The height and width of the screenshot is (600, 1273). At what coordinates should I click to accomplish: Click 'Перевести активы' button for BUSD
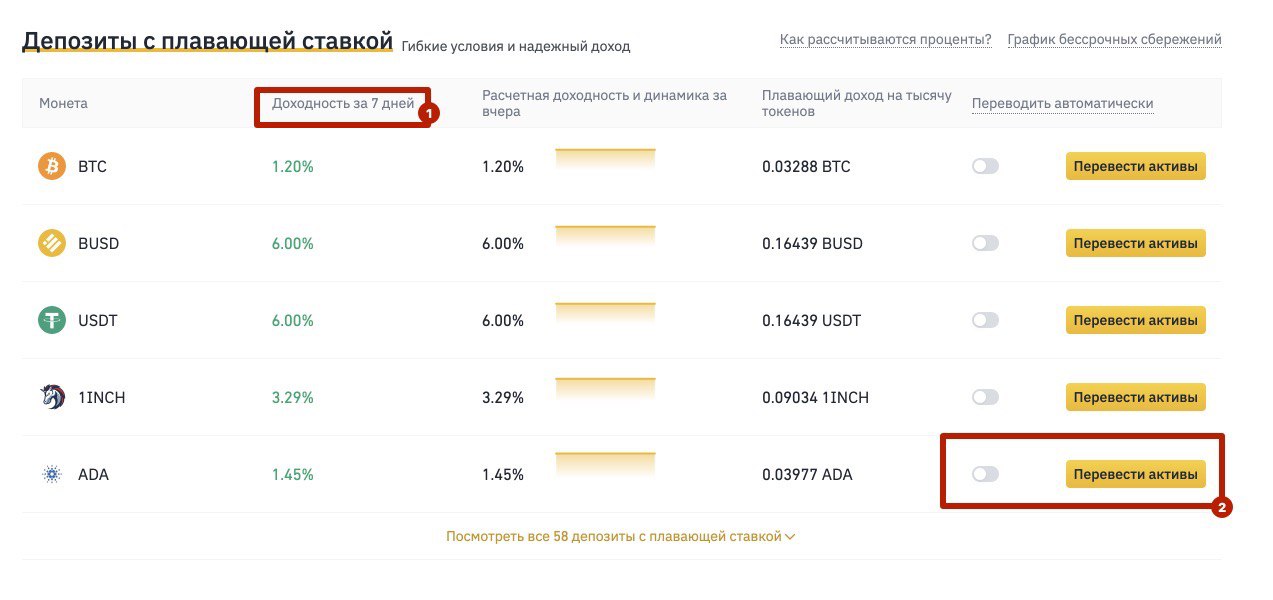[x=1135, y=243]
